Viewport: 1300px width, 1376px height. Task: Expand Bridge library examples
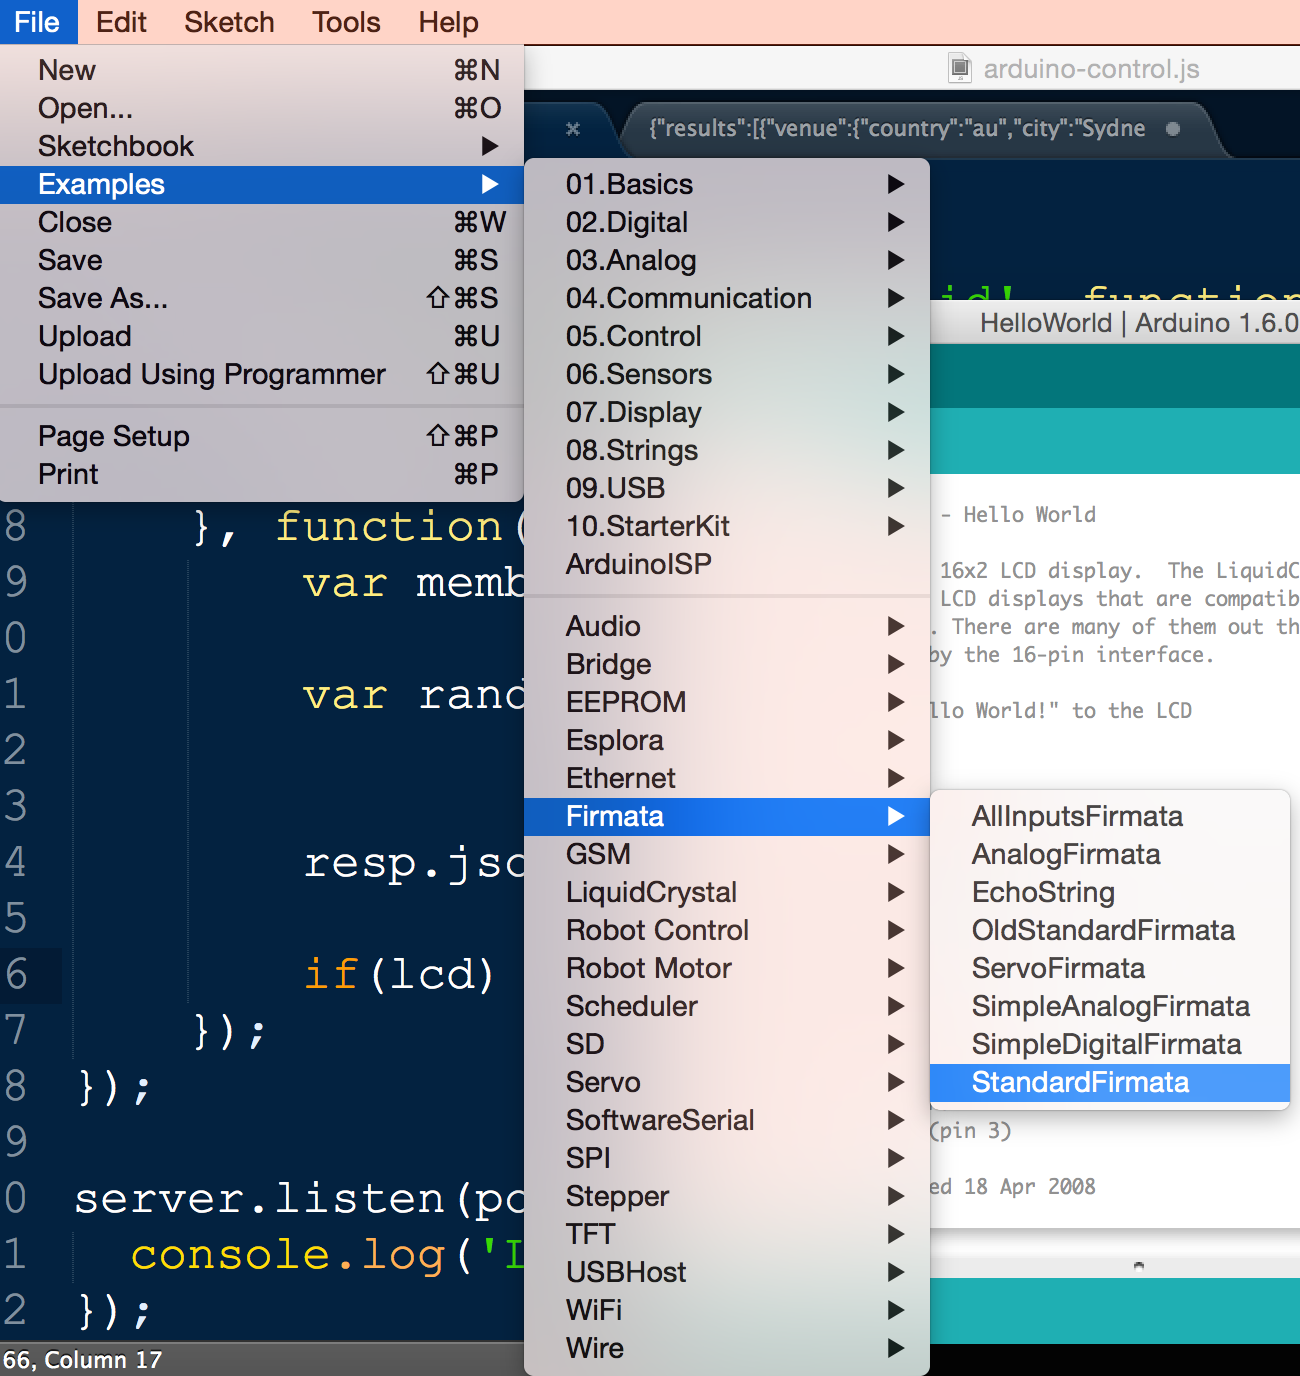click(727, 664)
